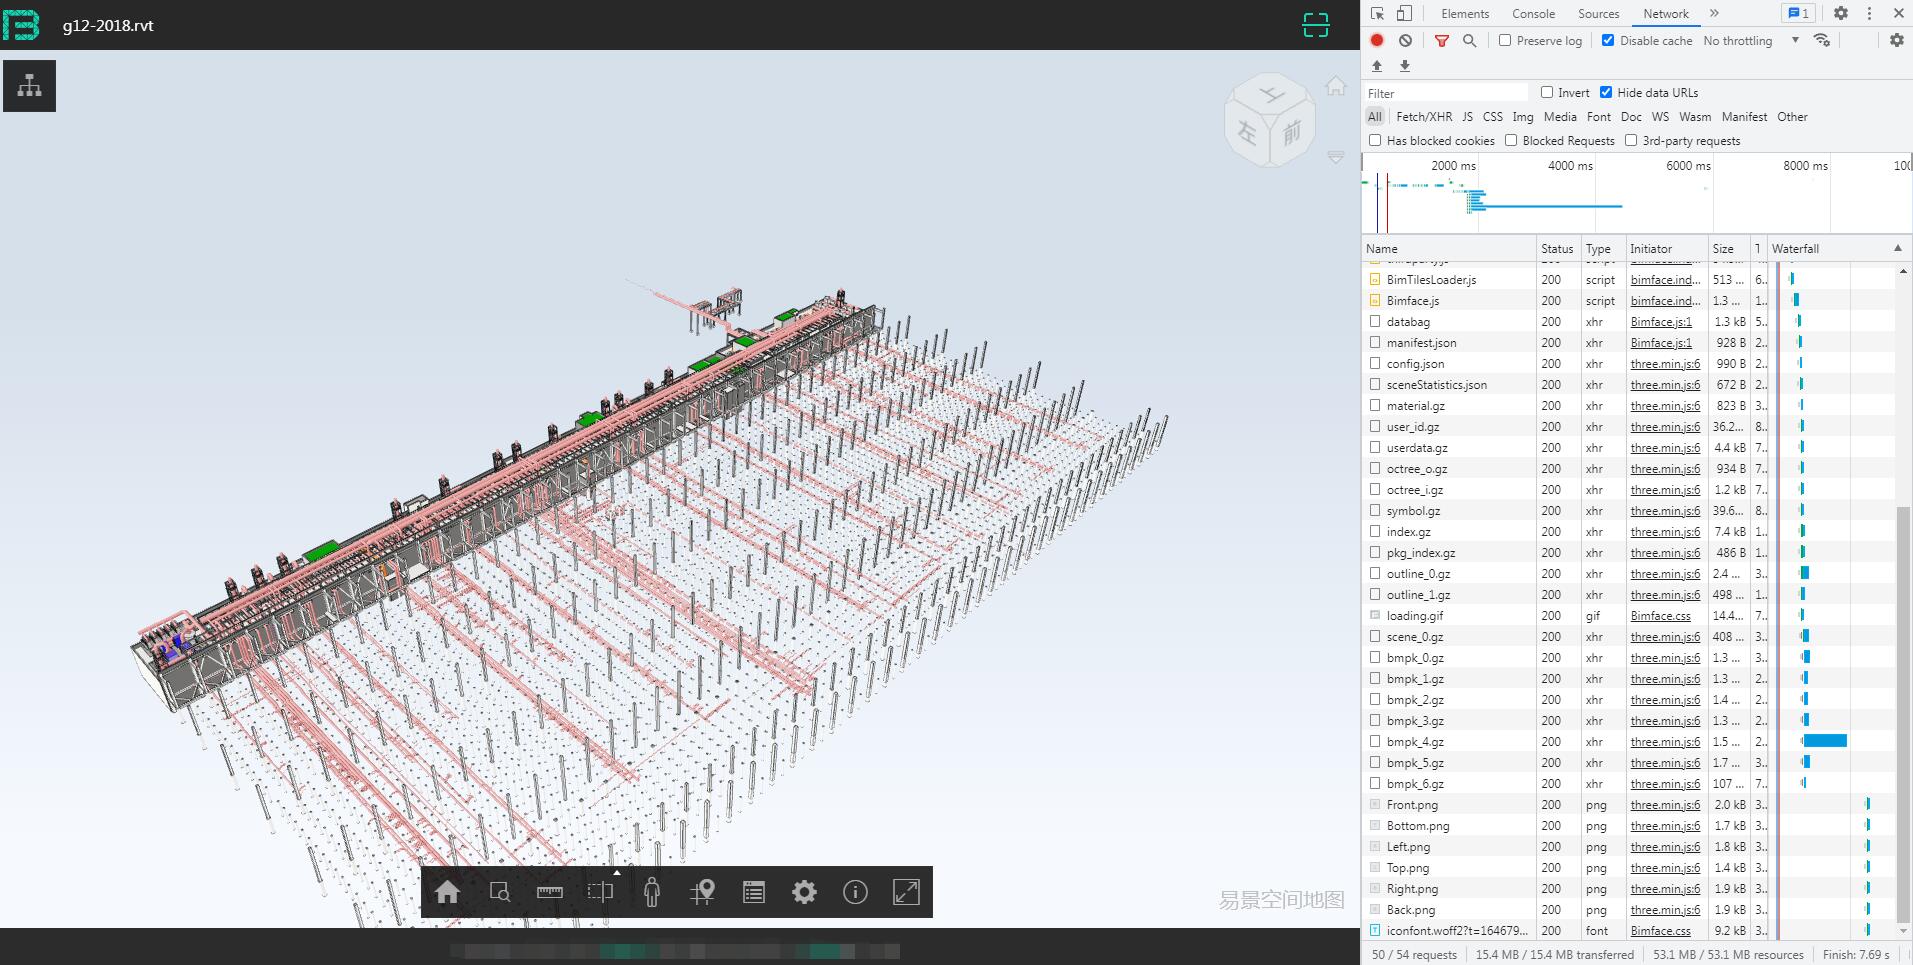Click the model tree icon at top left
1913x965 pixels.
28,85
